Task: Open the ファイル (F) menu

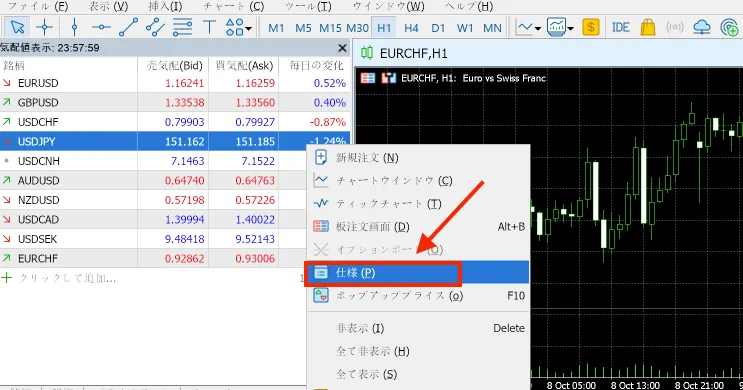Action: click(x=38, y=6)
